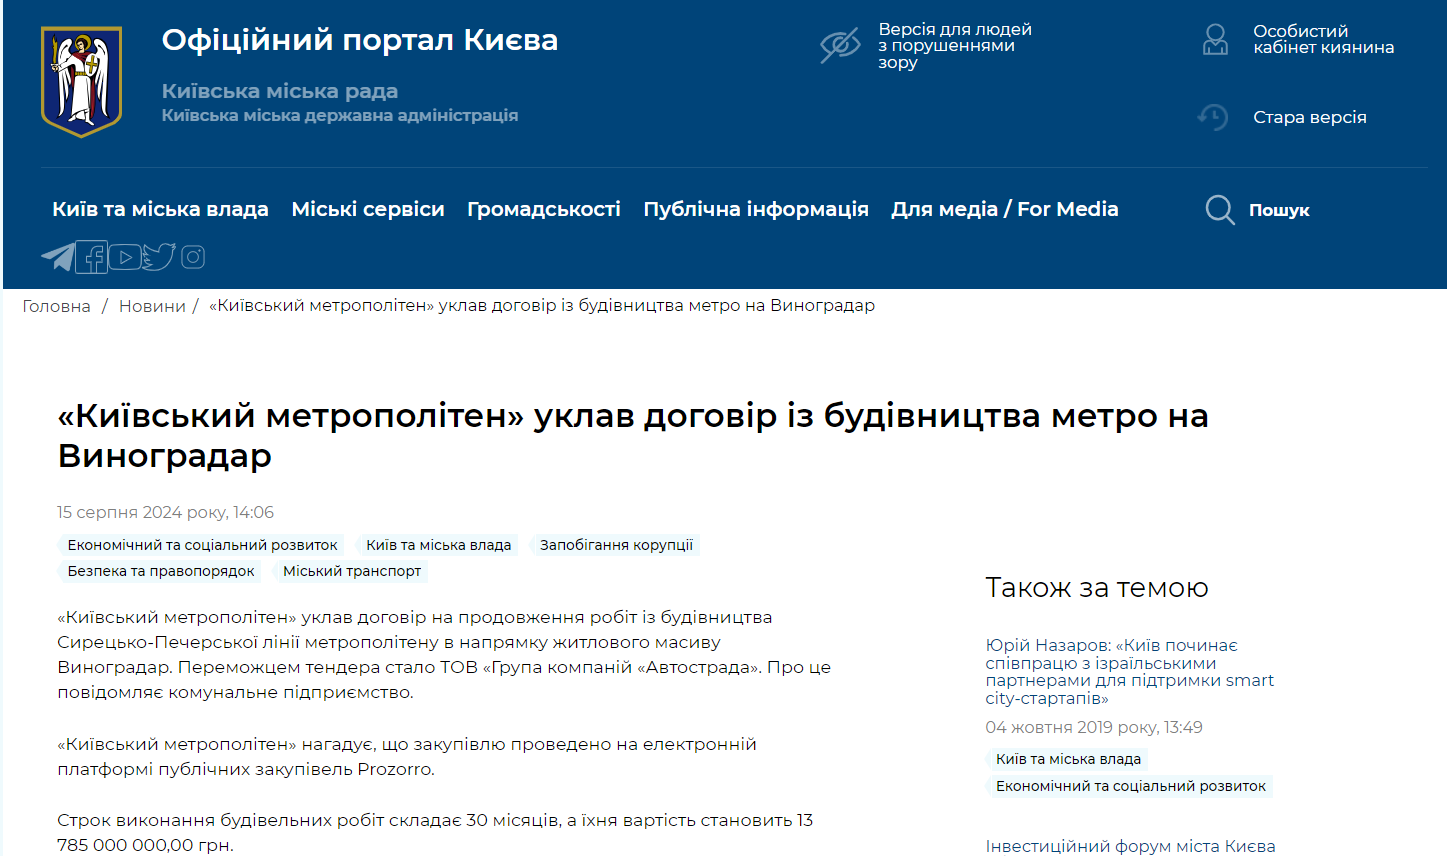1447x856 pixels.
Task: Open the Twitter social icon
Action: 159,257
